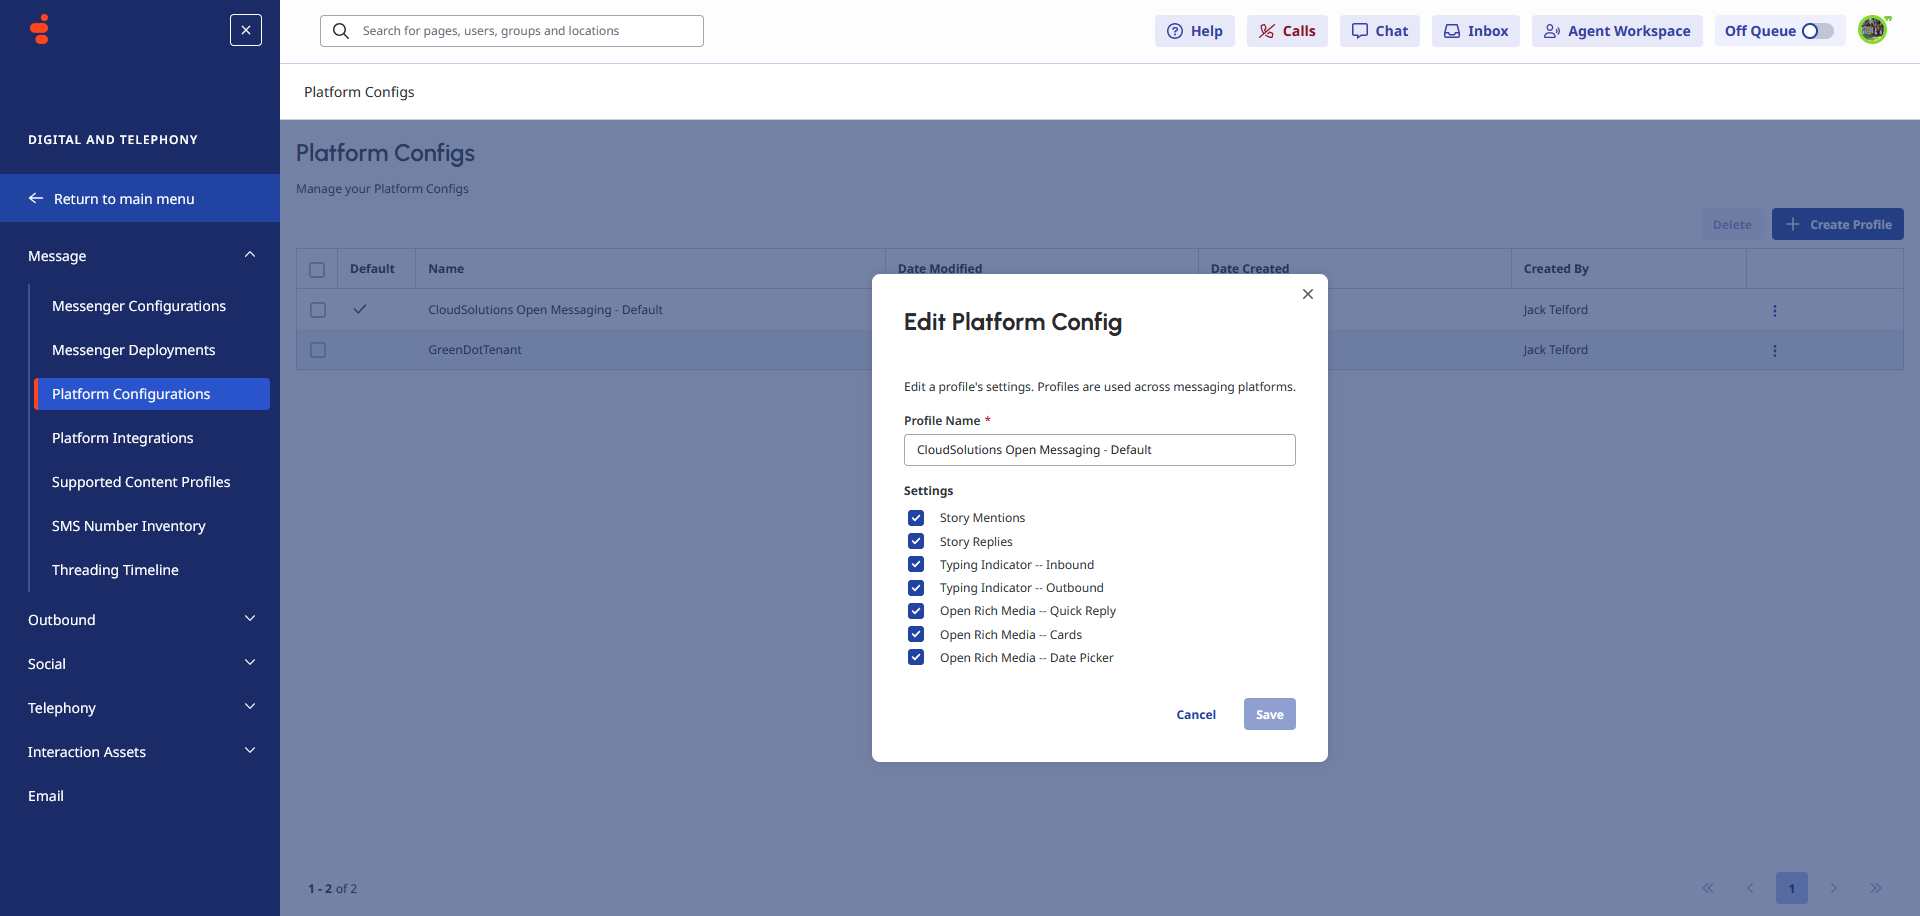
Task: Open the kebab menu on the GreenDotTenant row
Action: coord(1775,350)
